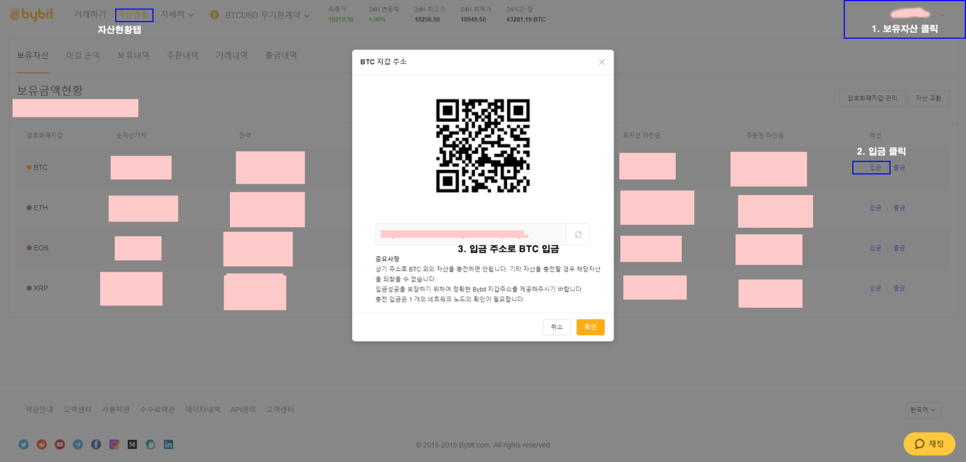Click the BTC coin icon by BTCUSD
966x462 pixels.
215,15
